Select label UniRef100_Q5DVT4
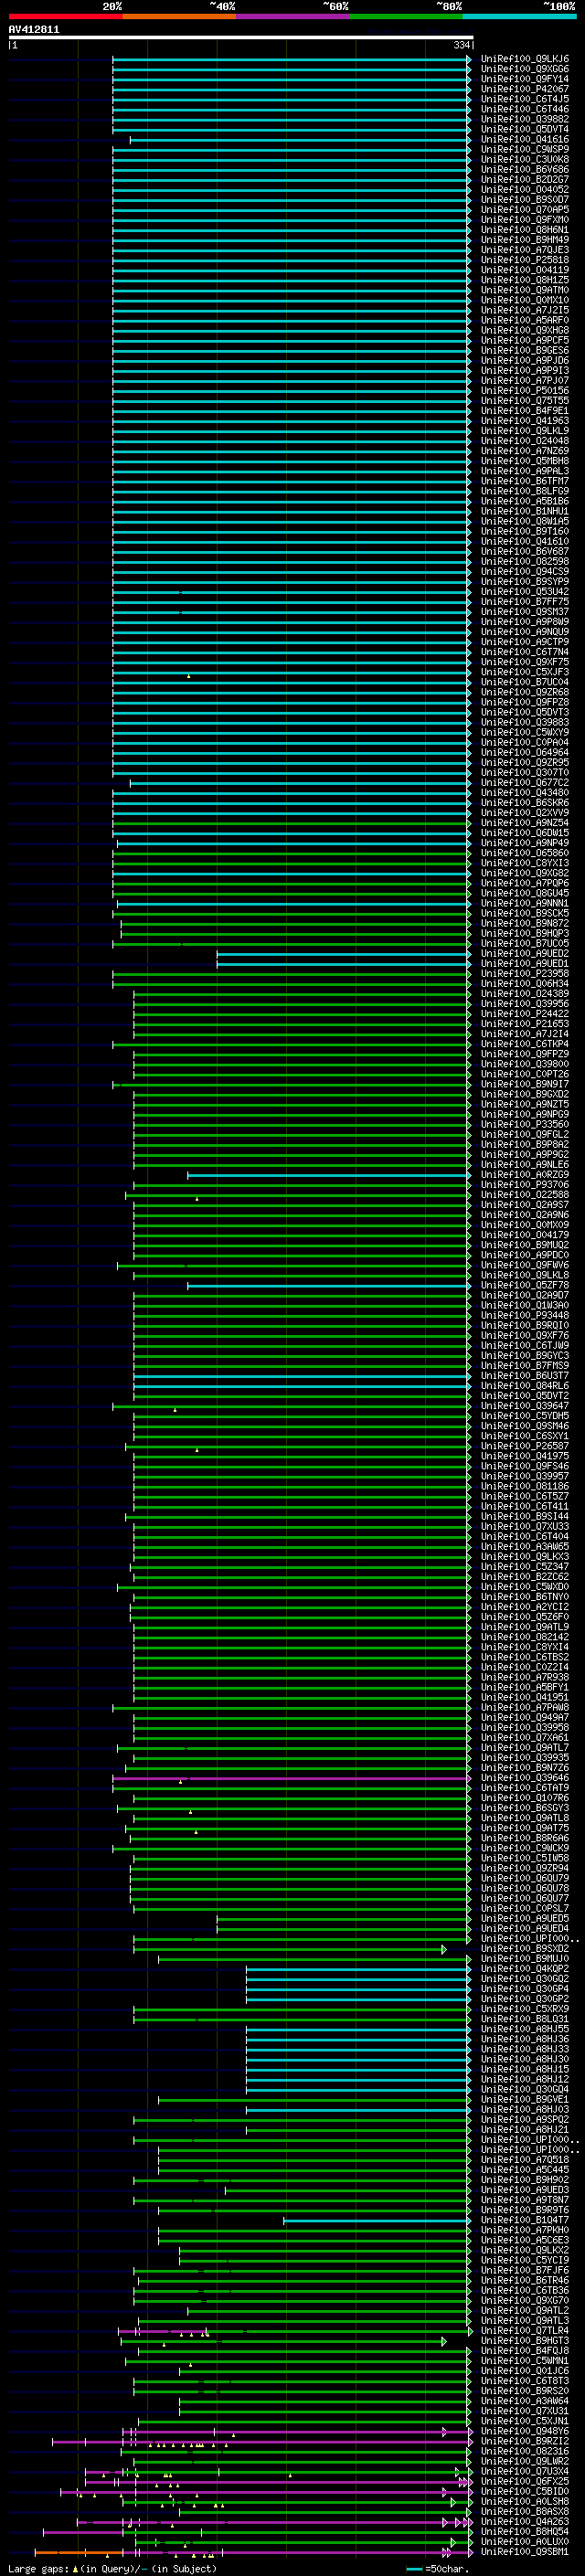Screen dimensions: 585x2576 (524, 129)
